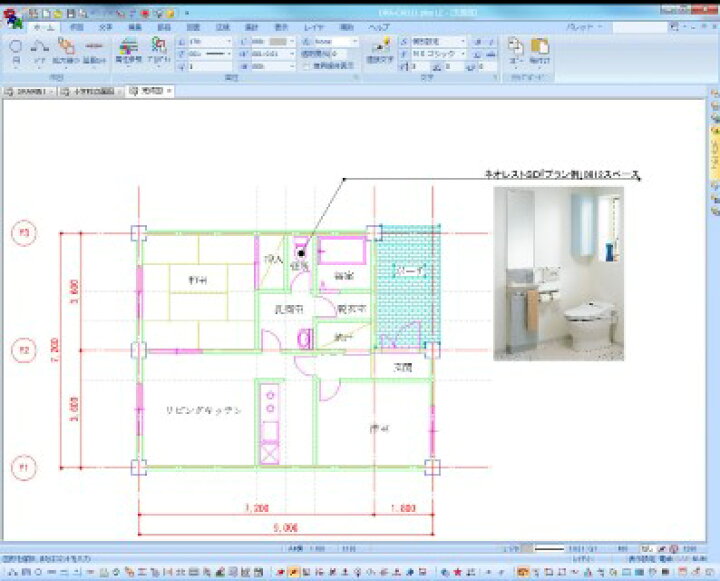Click the search field beside パレット
This screenshot has width=720, height=581.
pyautogui.click(x=639, y=27)
